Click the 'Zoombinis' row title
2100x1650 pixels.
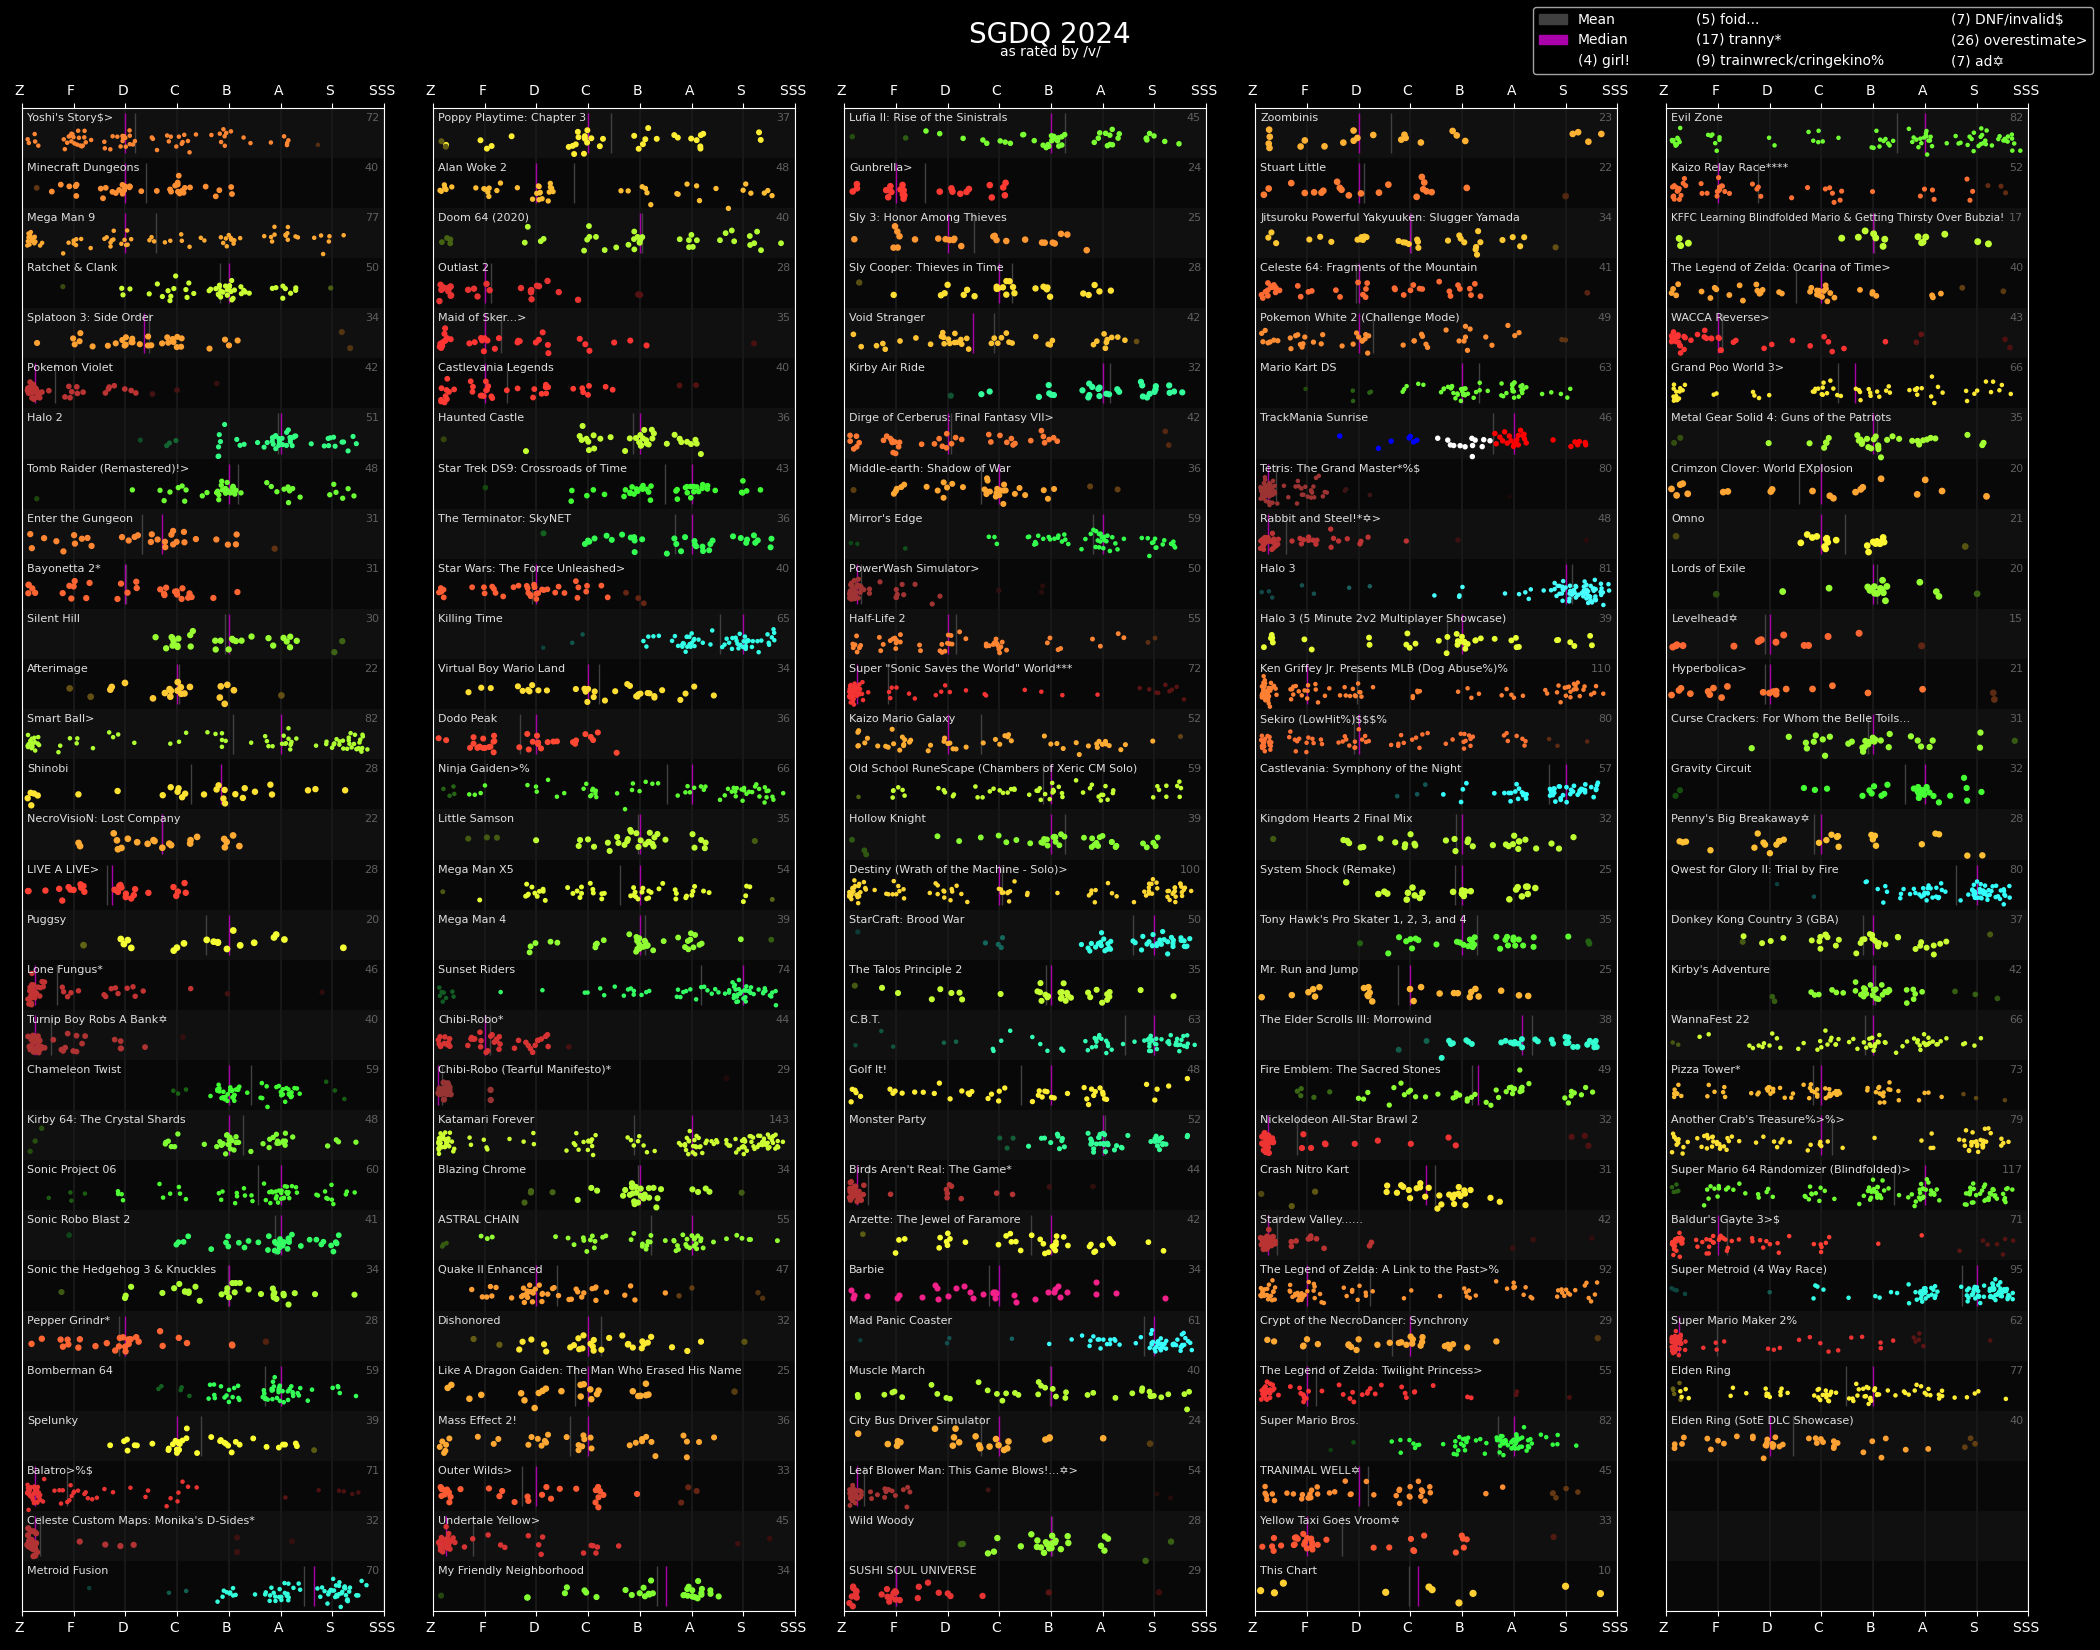click(1289, 118)
